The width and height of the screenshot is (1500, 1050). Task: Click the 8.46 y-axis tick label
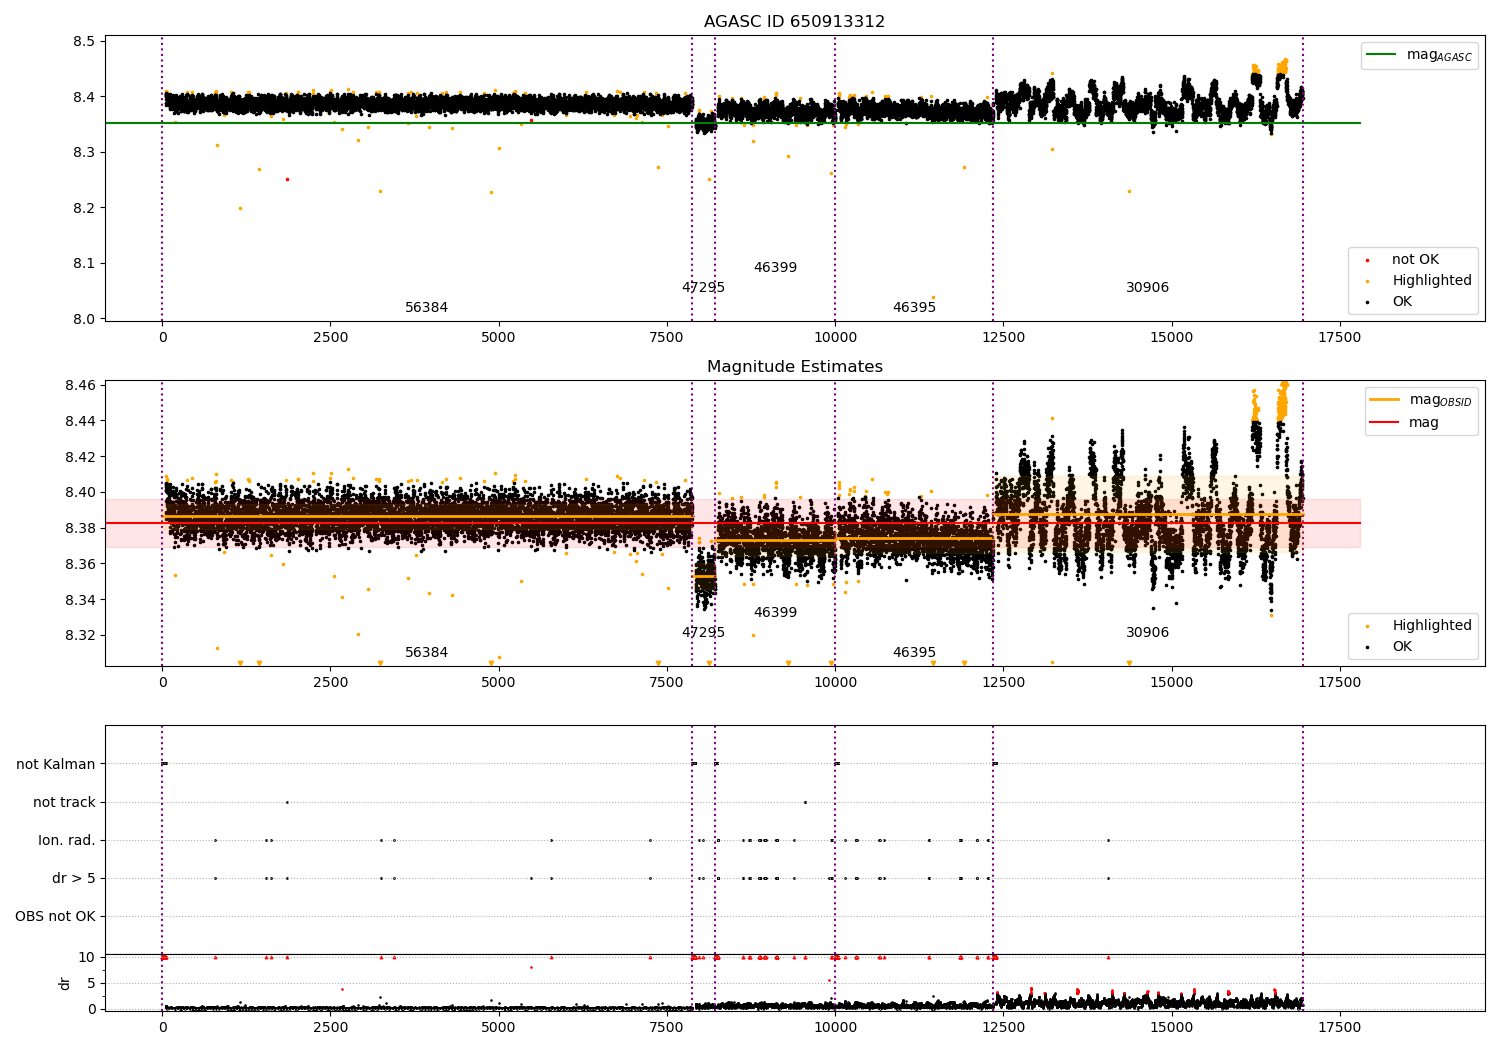(80, 386)
